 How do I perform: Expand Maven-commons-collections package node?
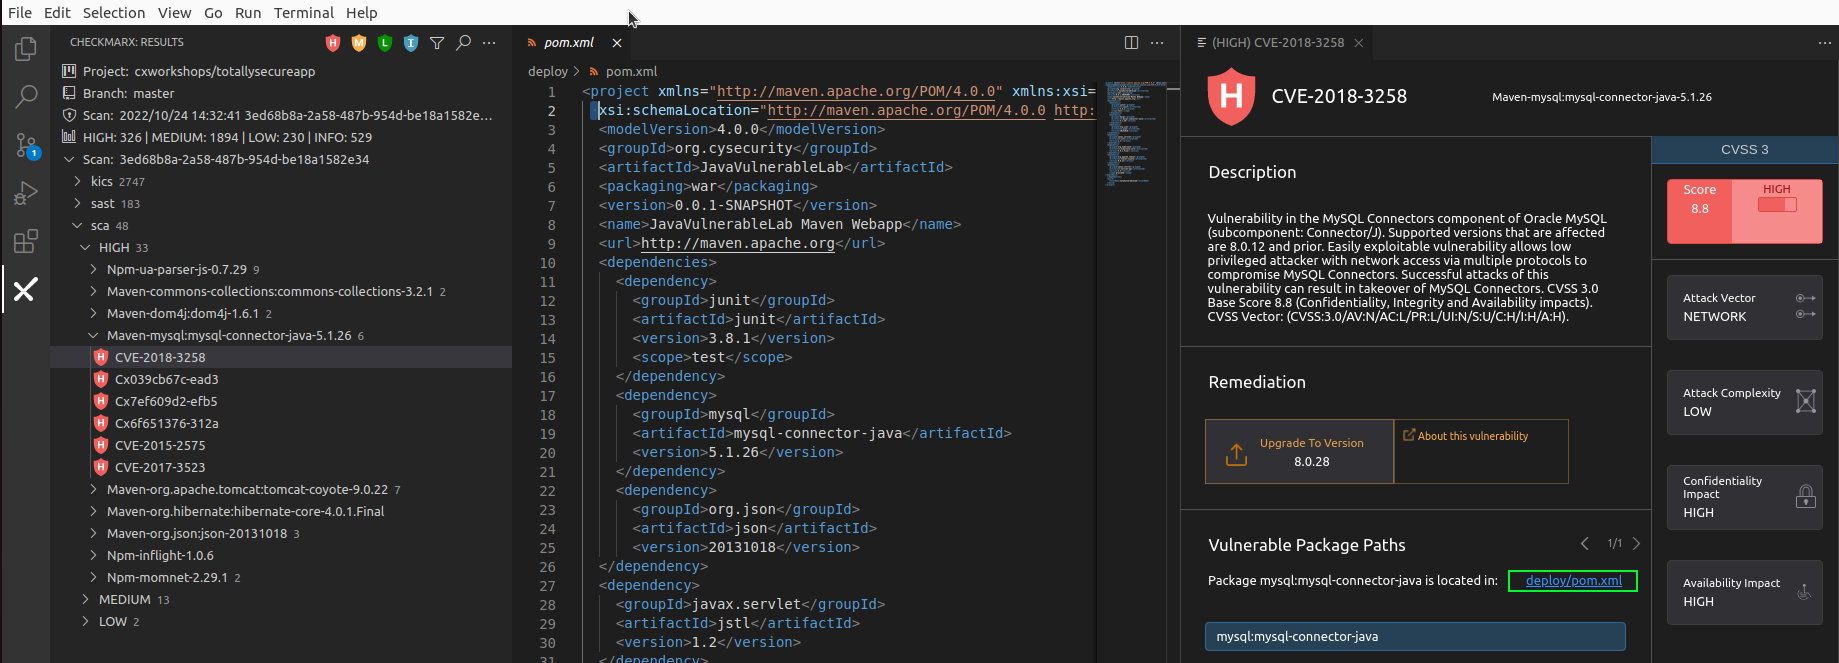coord(93,291)
